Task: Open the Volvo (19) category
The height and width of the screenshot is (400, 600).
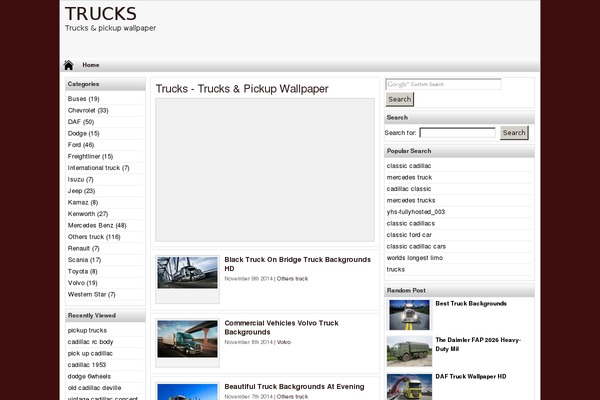Action: pyautogui.click(x=82, y=283)
